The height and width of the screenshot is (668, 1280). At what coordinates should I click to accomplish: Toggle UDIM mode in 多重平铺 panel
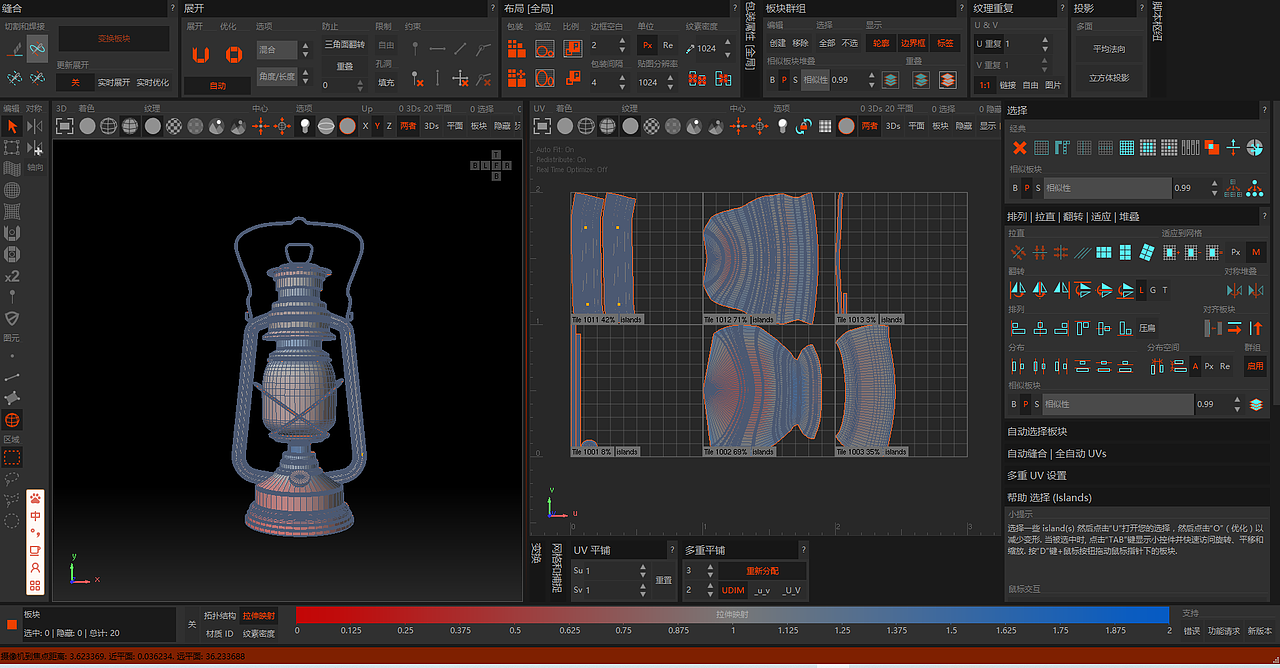(733, 590)
